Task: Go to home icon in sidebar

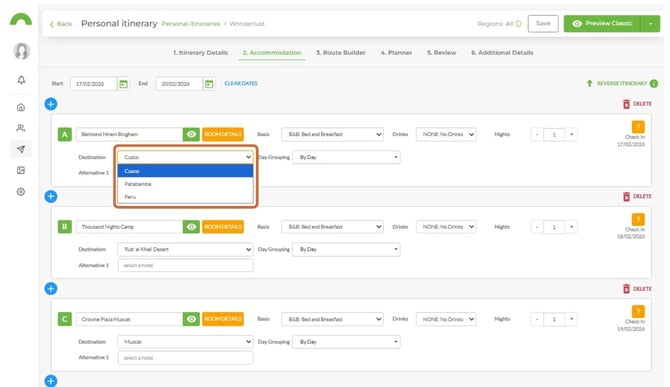Action: pyautogui.click(x=21, y=107)
